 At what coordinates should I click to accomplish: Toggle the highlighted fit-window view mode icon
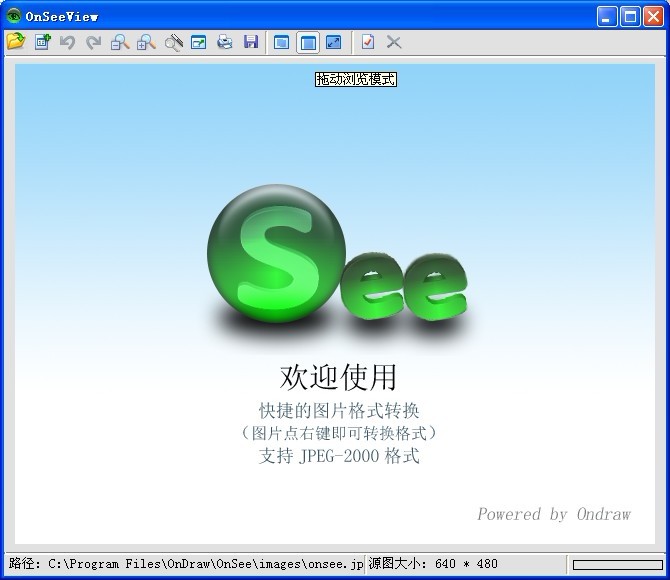[x=308, y=42]
